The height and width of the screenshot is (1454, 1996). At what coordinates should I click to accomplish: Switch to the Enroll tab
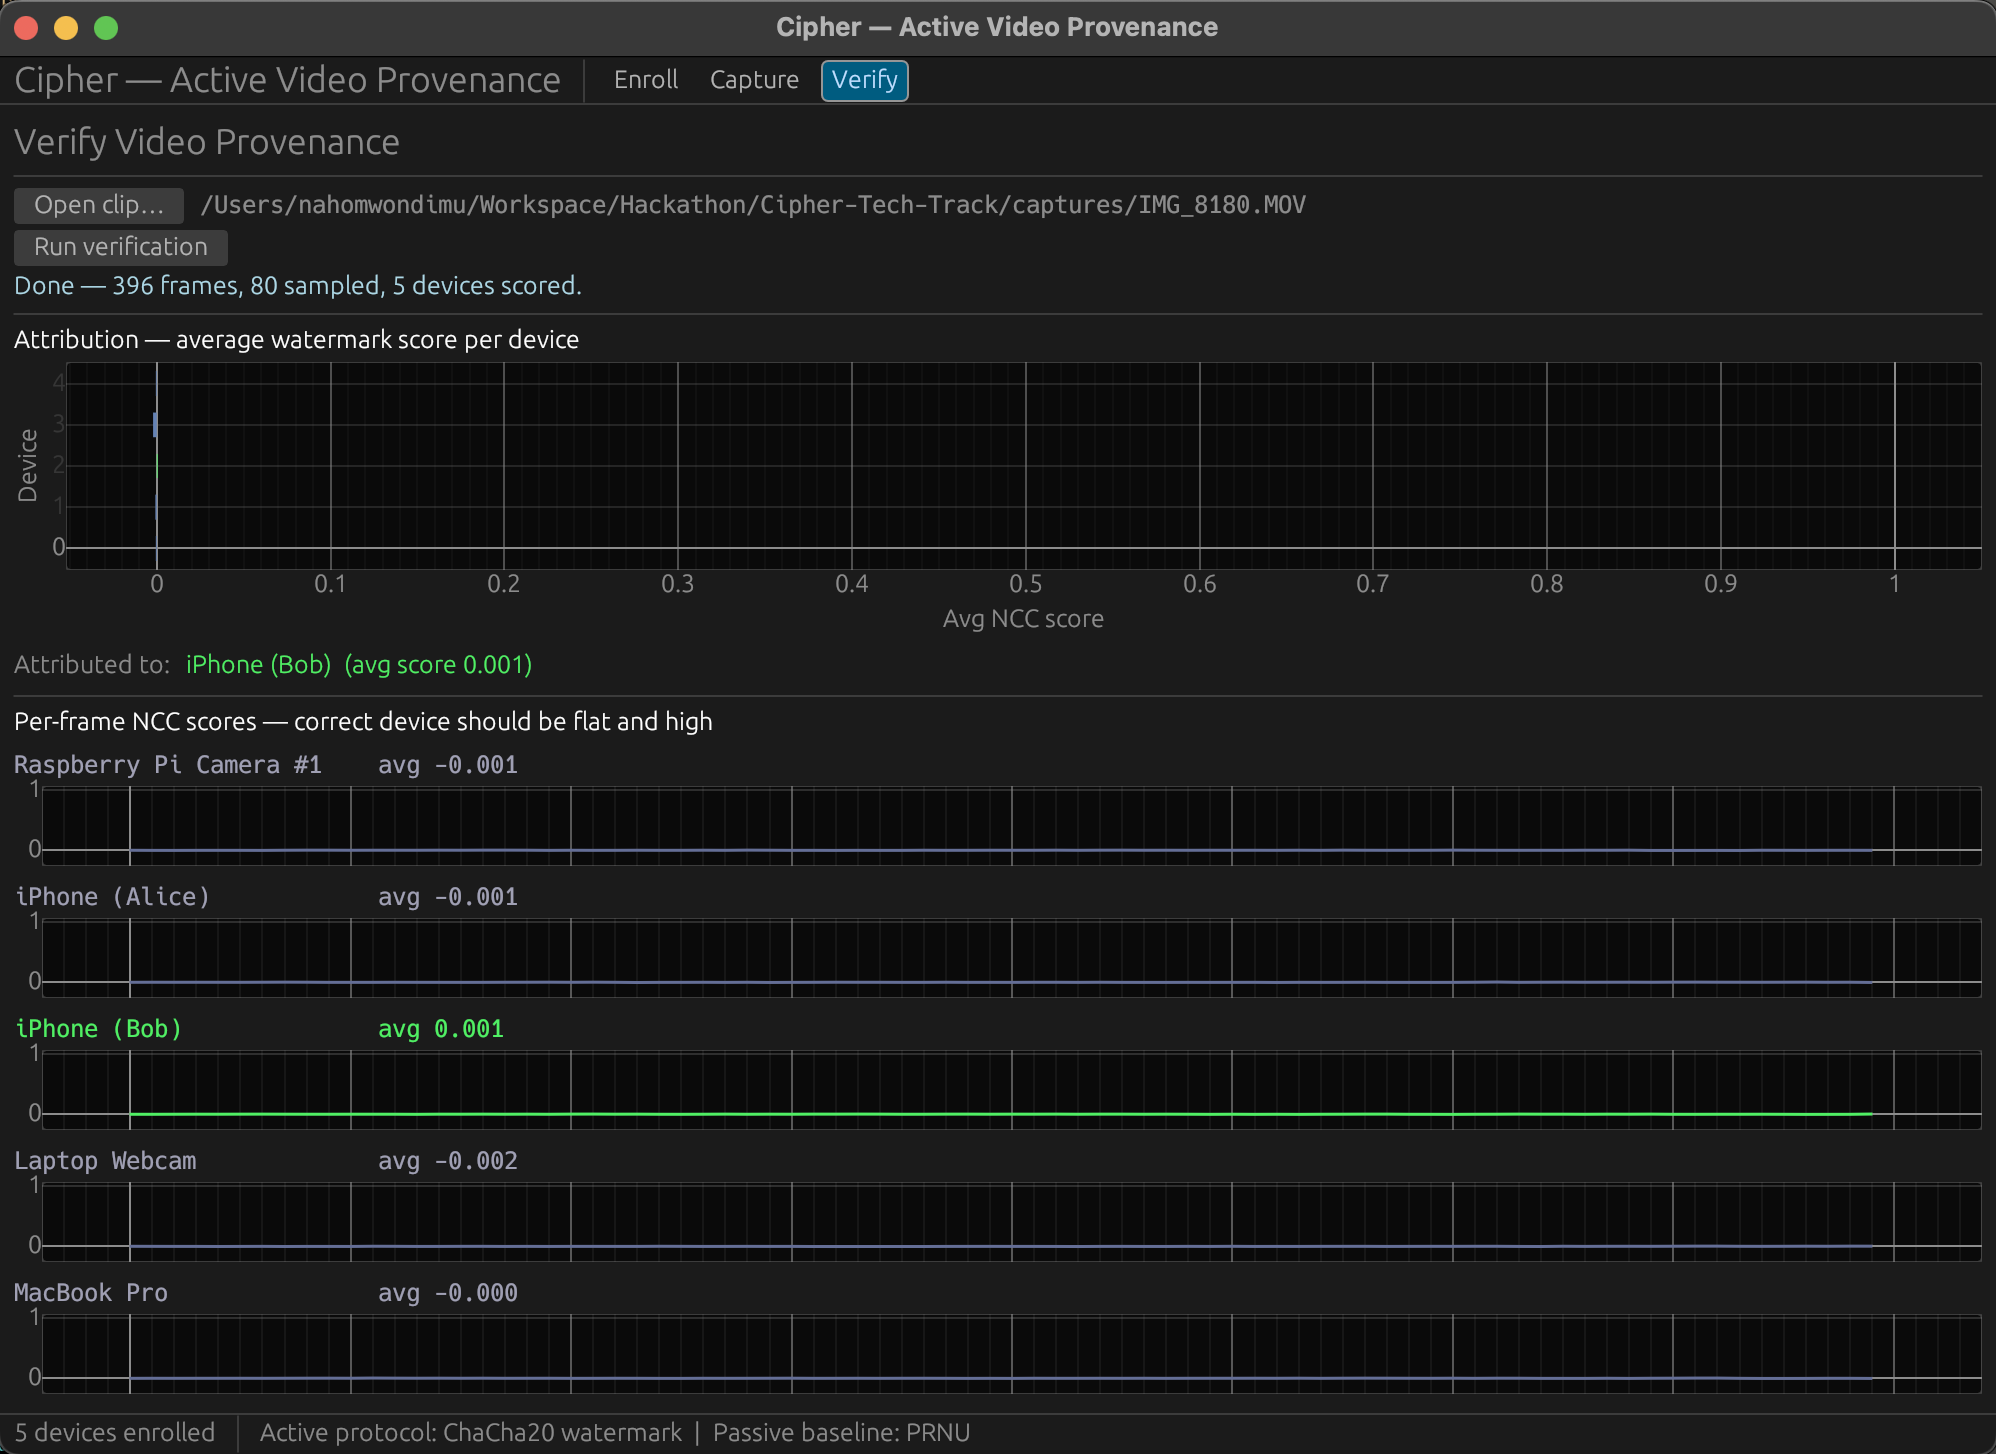pos(645,80)
